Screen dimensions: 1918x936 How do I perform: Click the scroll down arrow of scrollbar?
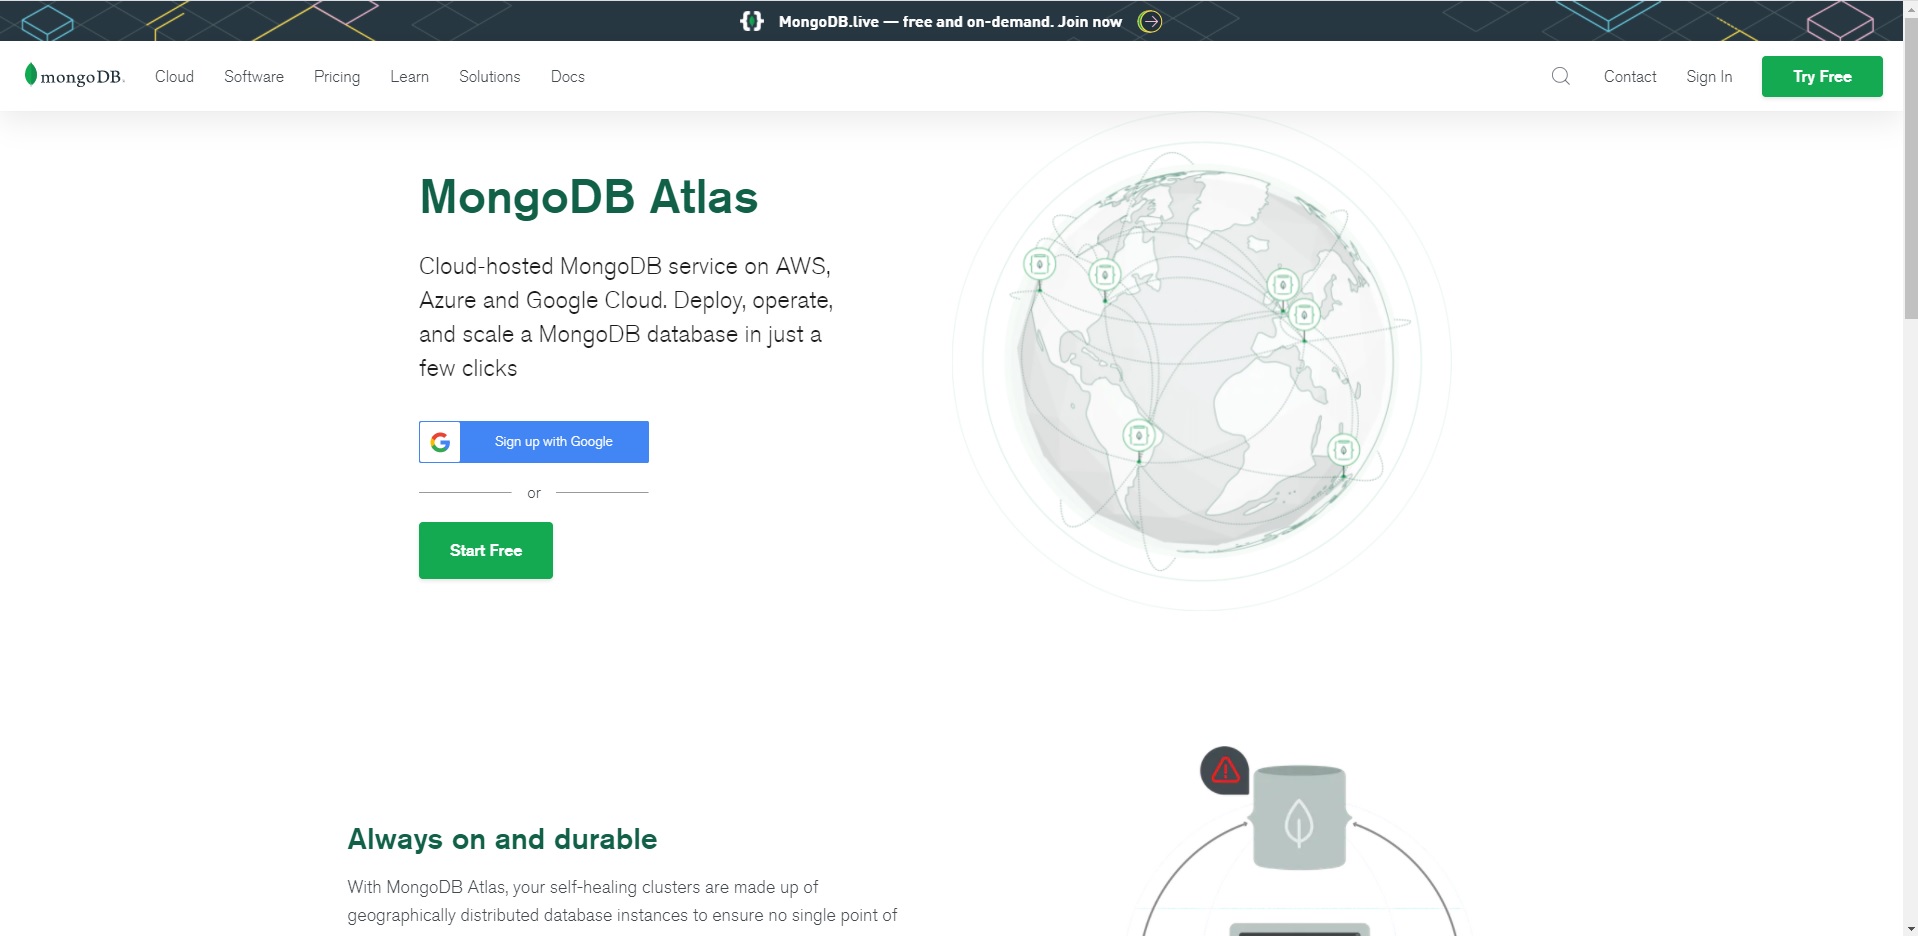tap(1910, 928)
